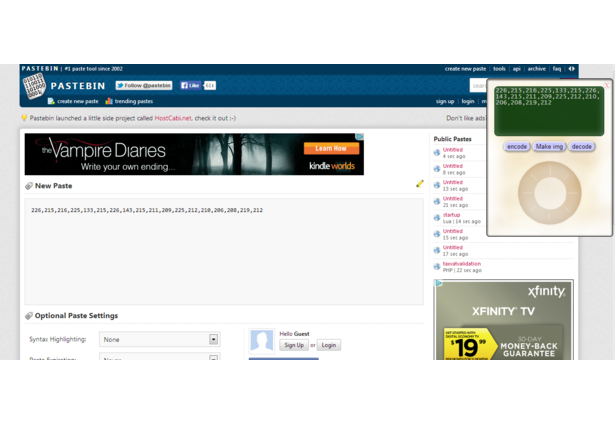Click the layout width arrows icon in header
Screen dimensions: 615x424
(571, 69)
